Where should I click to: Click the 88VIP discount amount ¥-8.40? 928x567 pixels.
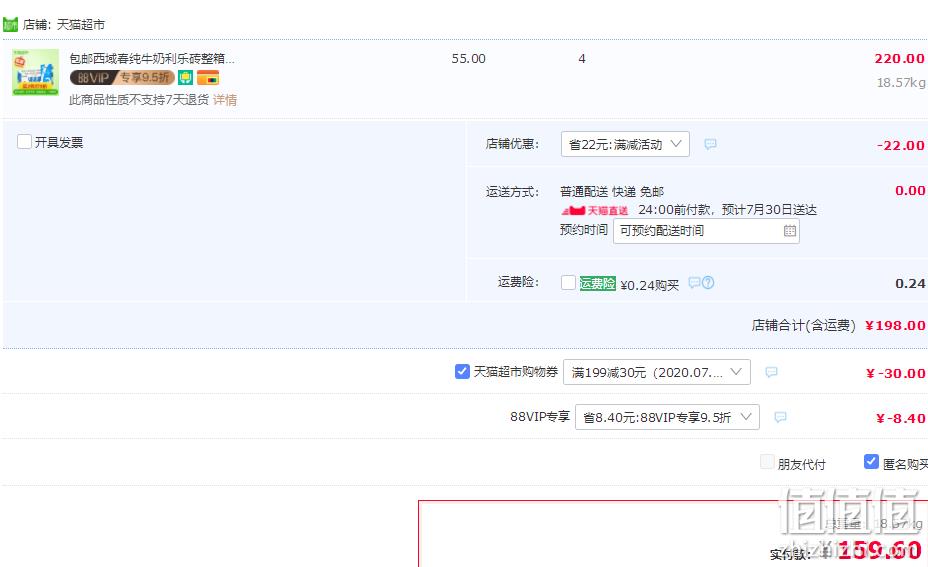[x=900, y=418]
